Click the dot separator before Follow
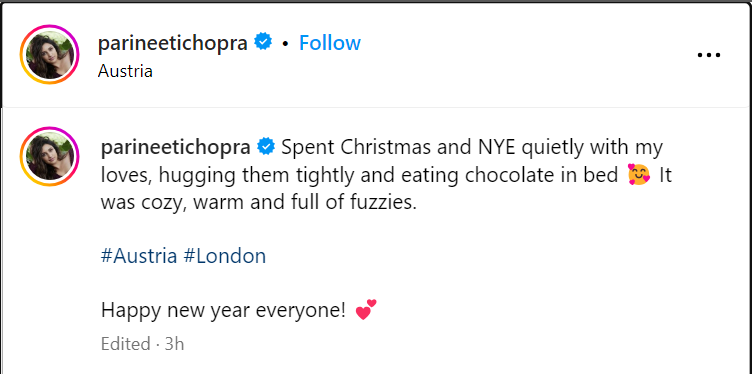The height and width of the screenshot is (374, 752). (x=285, y=44)
